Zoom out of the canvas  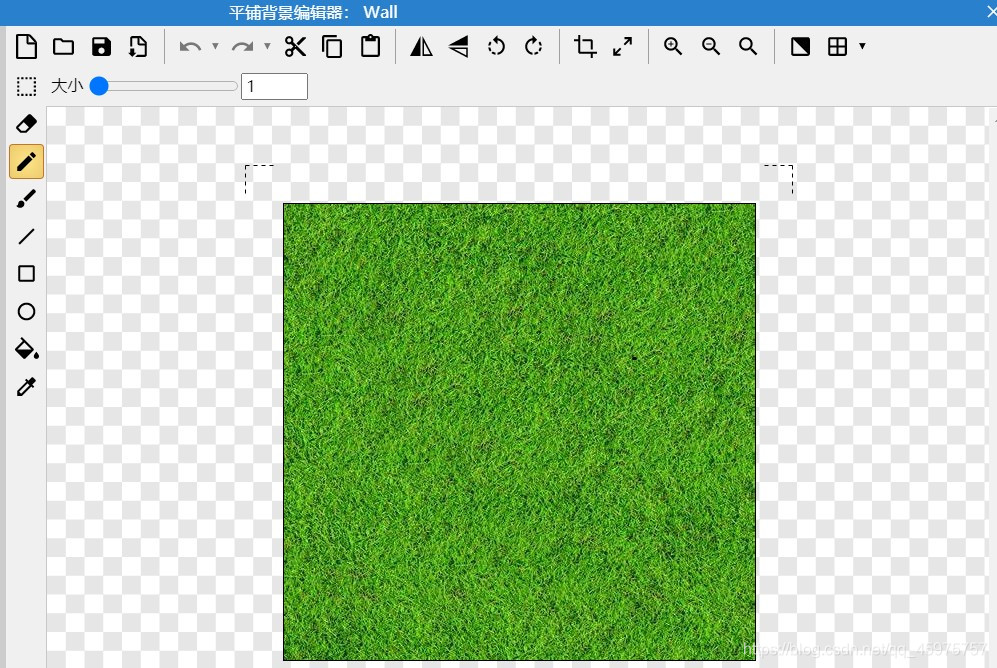click(x=711, y=46)
